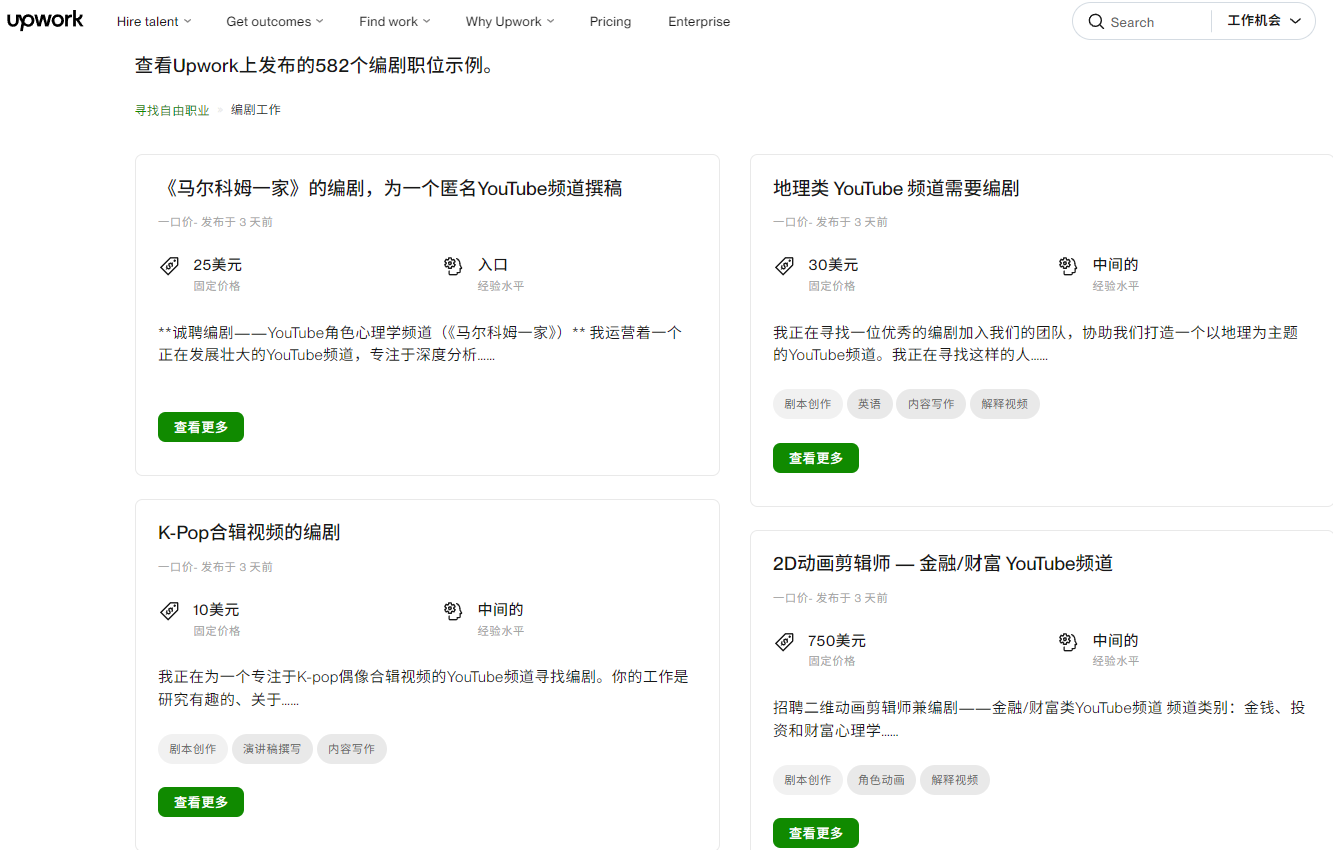1333x850 pixels.
Task: Click description starting 我正在为一个专注于K-pop
Action: [x=424, y=688]
